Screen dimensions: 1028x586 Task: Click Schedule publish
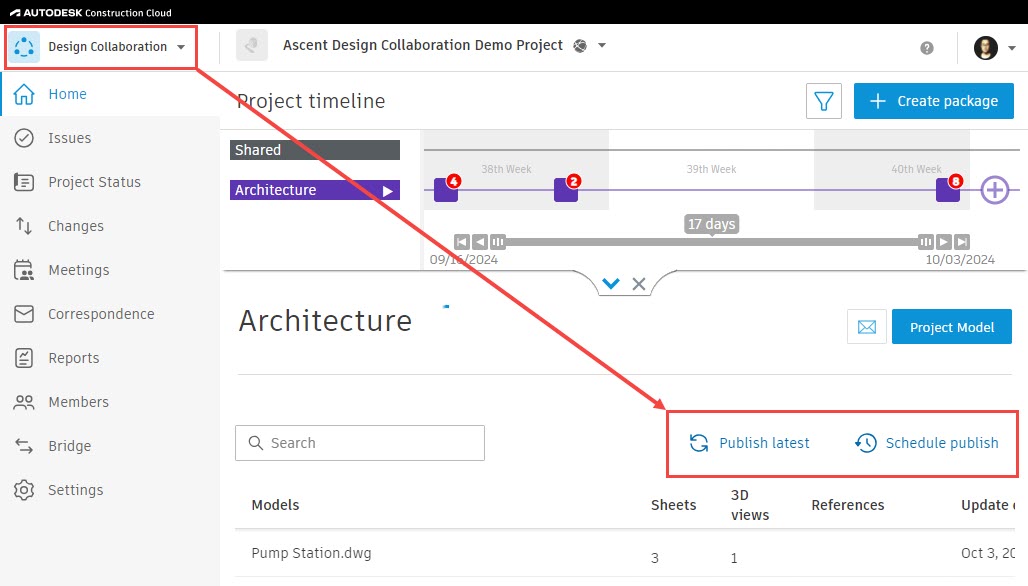pos(926,443)
